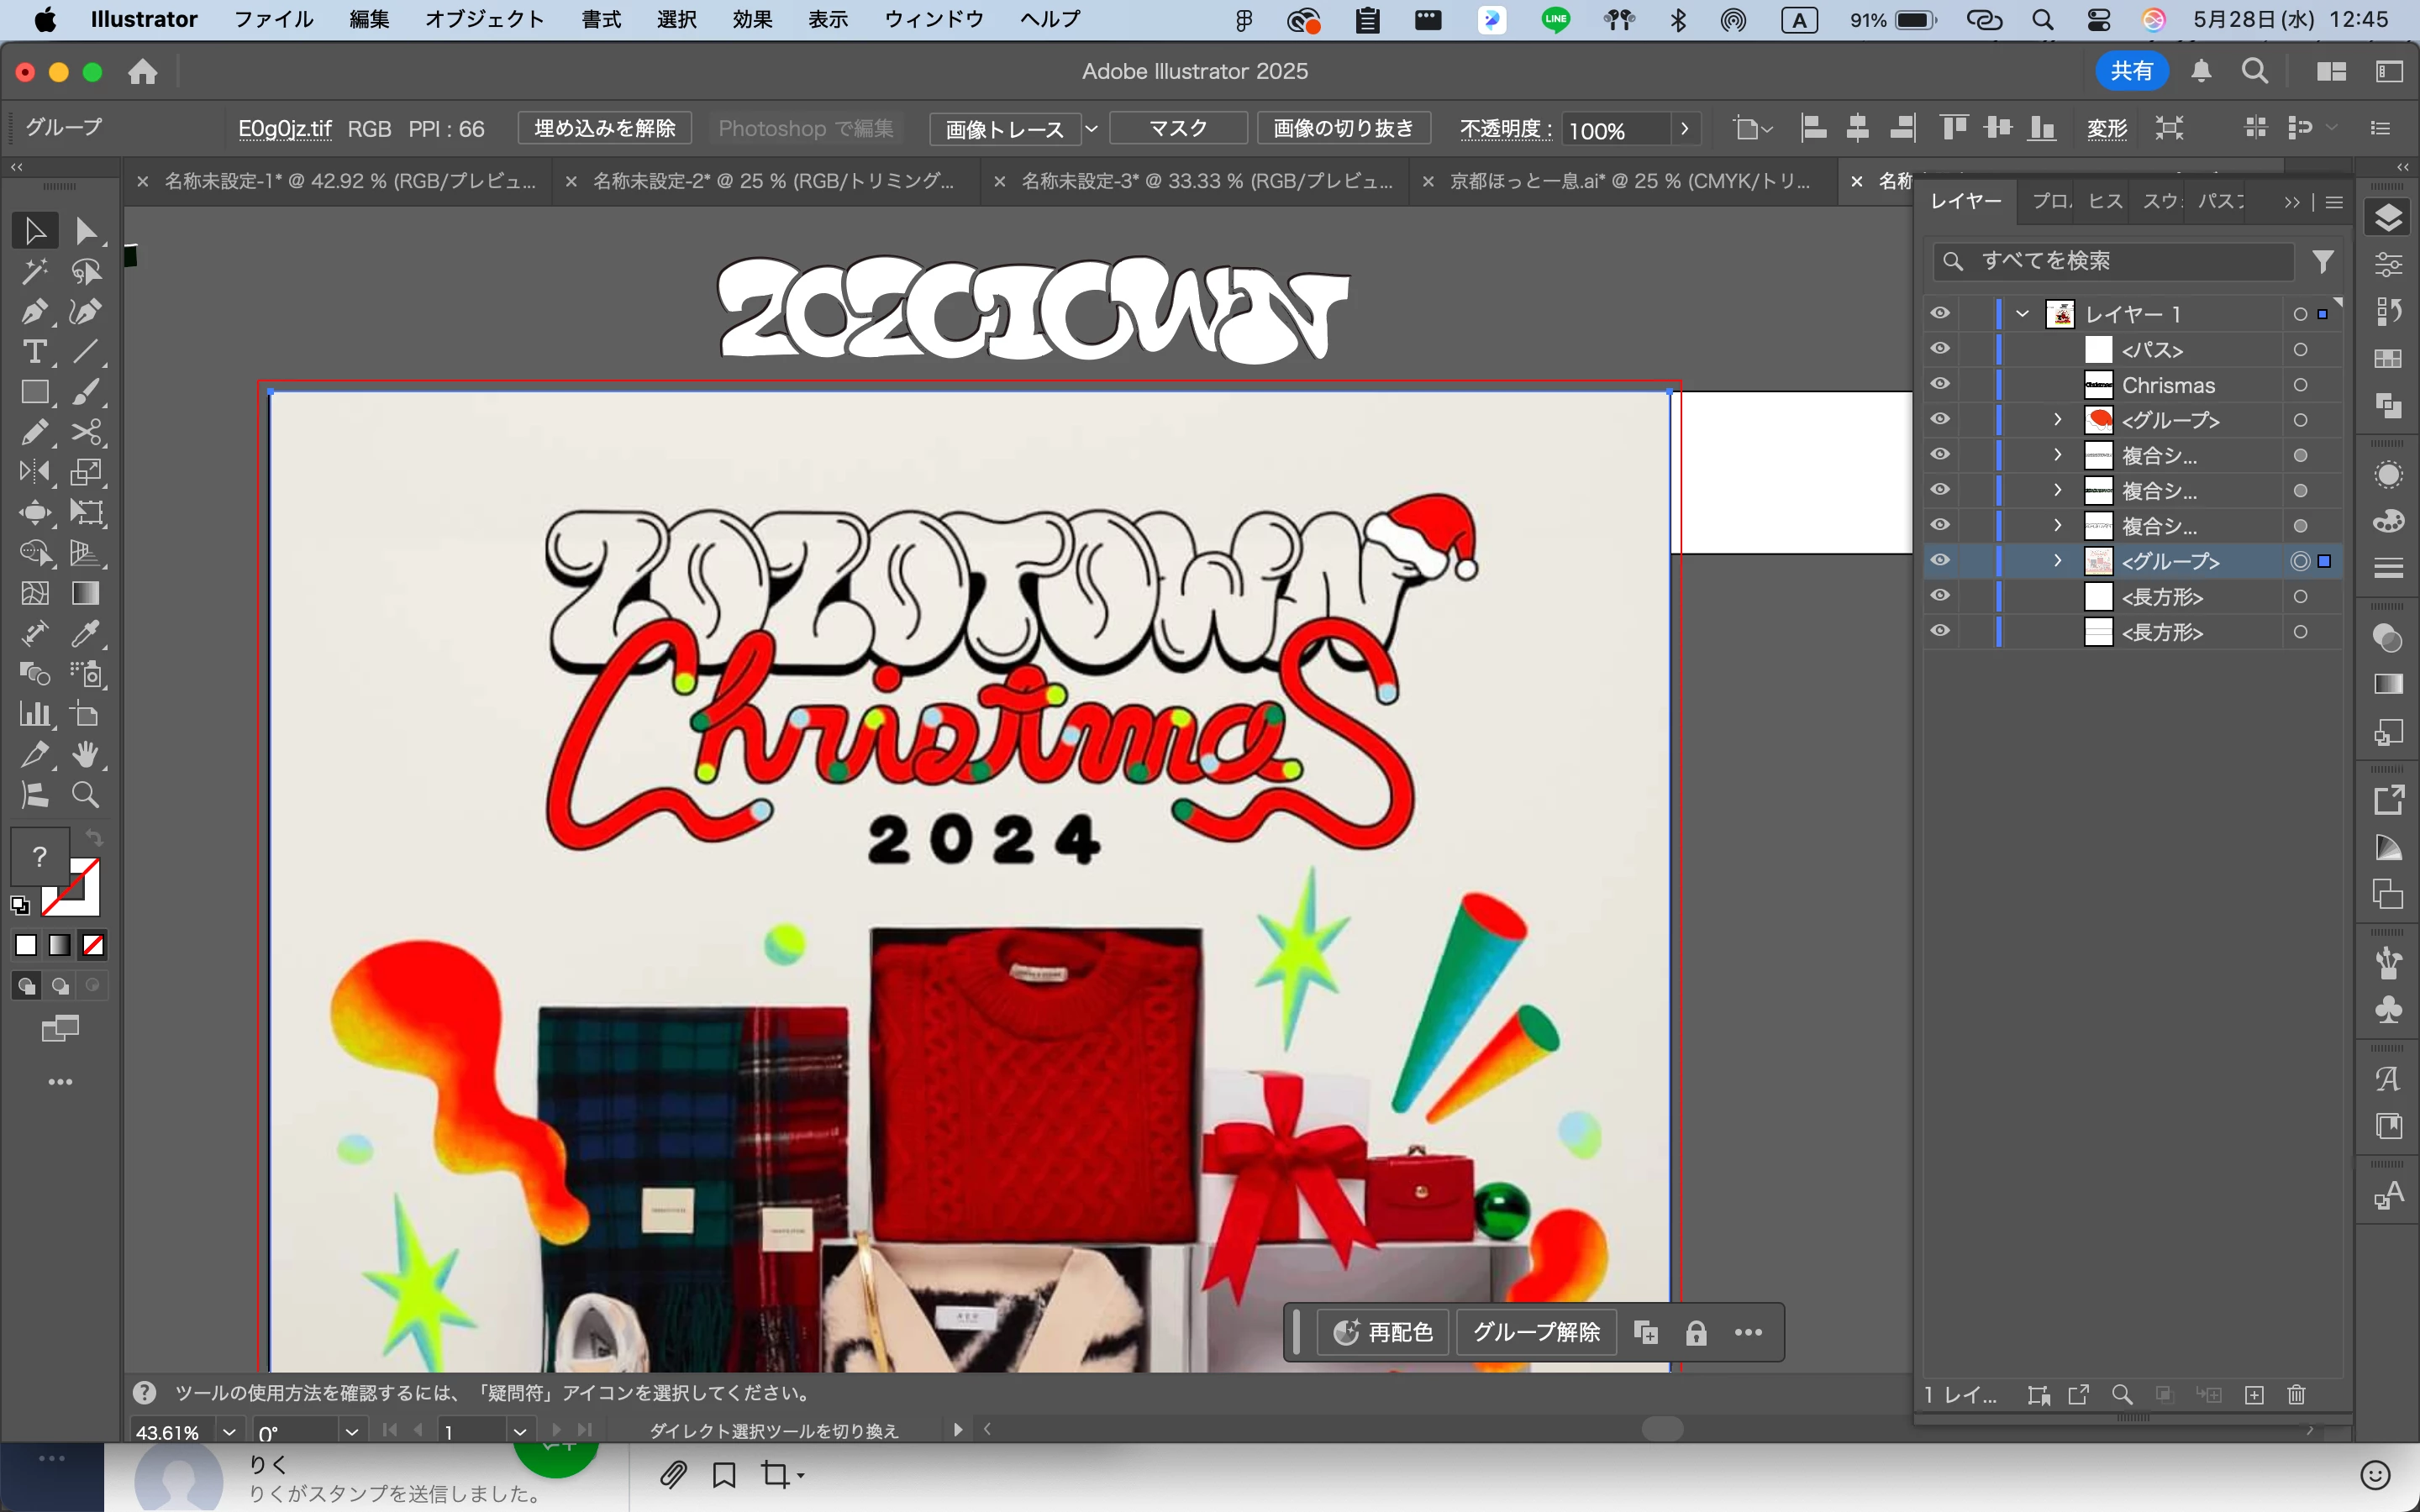This screenshot has height=1512, width=2420.
Task: Toggle visibility of the <パス> item
Action: pos(1940,349)
